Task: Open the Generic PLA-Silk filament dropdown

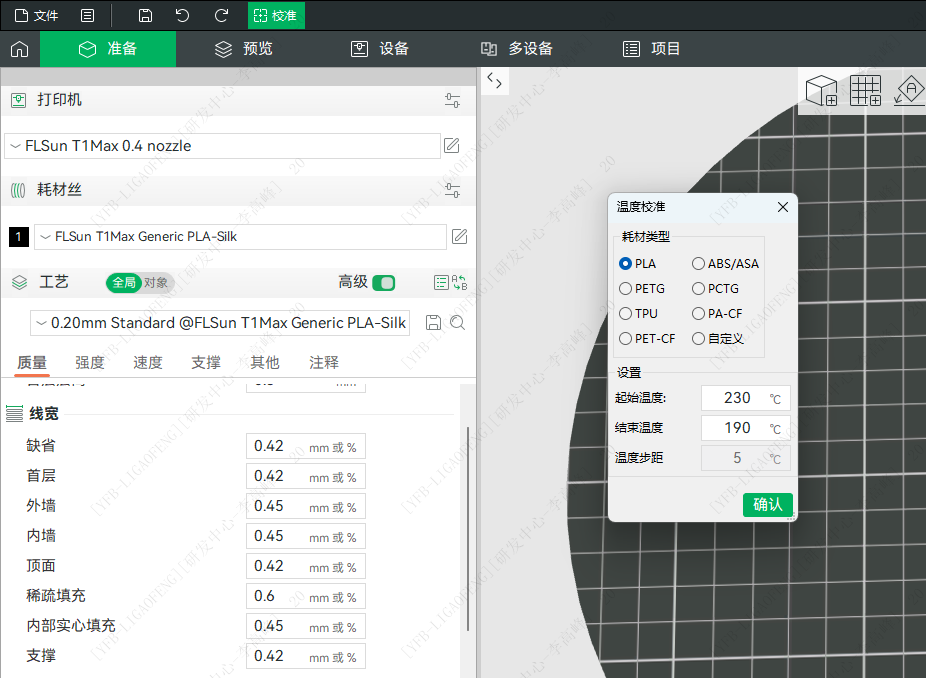Action: [240, 237]
